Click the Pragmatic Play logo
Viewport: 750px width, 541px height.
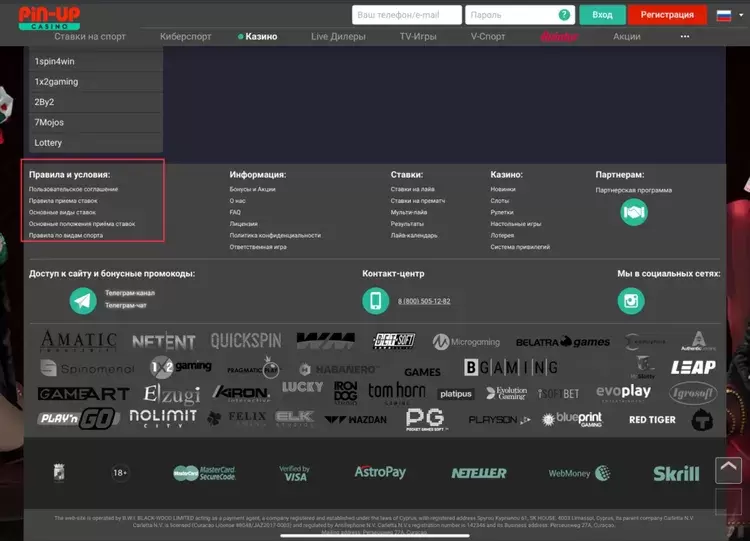[254, 368]
